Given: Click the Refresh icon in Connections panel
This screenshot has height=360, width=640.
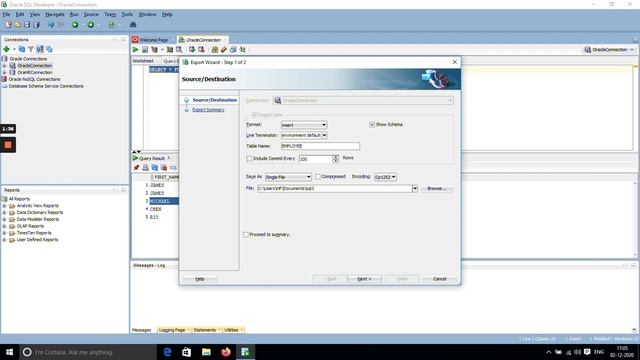Looking at the screenshot, I should pyautogui.click(x=22, y=49).
